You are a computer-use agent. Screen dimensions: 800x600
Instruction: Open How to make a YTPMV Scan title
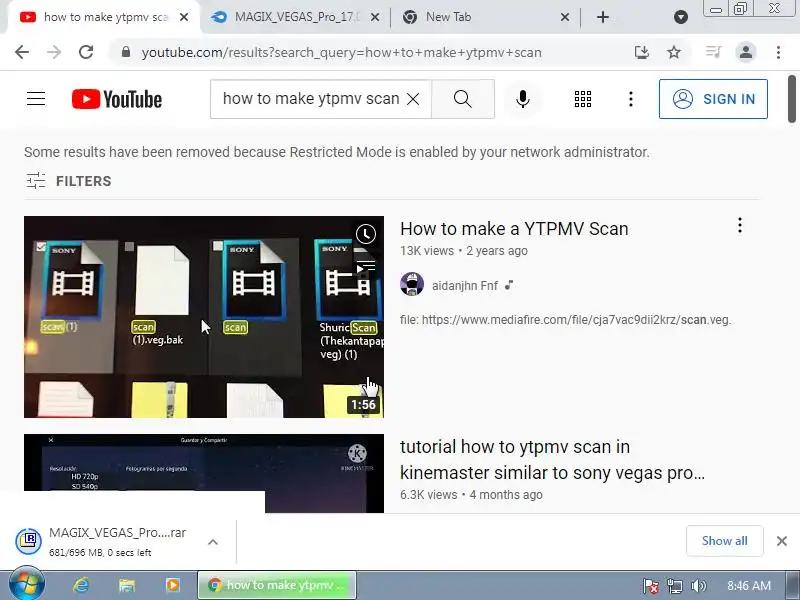(514, 229)
